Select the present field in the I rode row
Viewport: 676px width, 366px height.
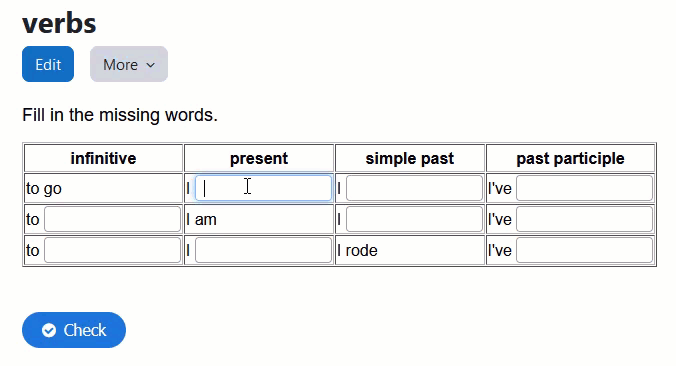click(263, 250)
